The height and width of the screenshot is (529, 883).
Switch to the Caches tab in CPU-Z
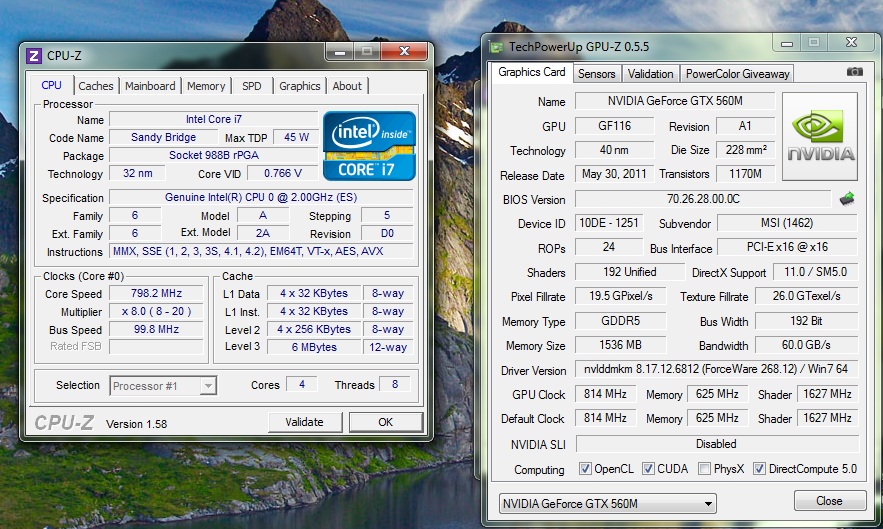coord(96,86)
